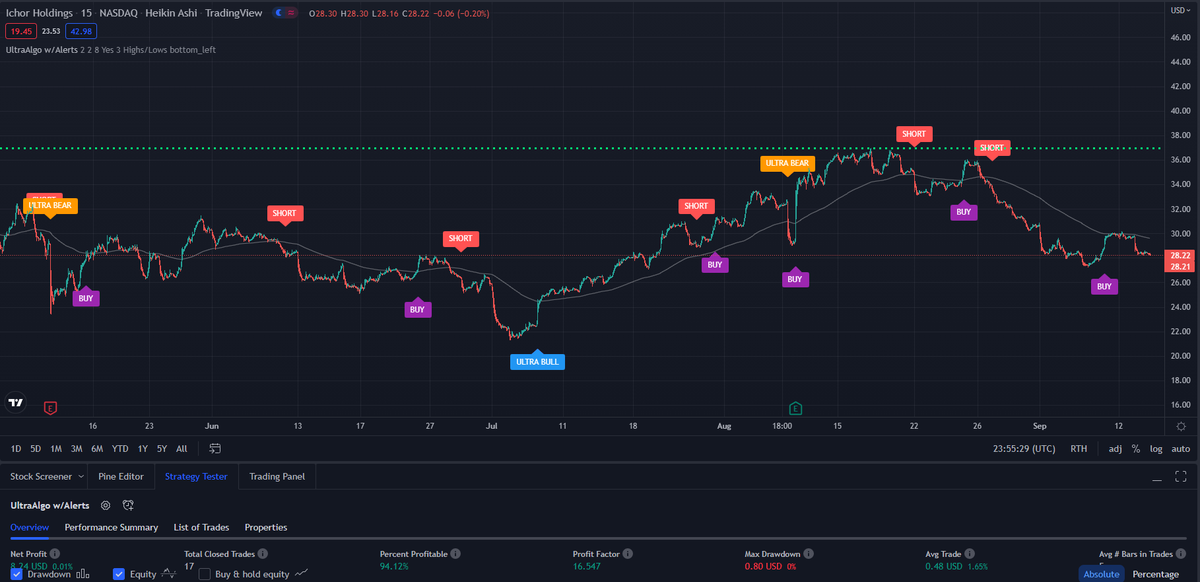Open the RTH session selector
This screenshot has width=1200, height=582.
click(1079, 449)
